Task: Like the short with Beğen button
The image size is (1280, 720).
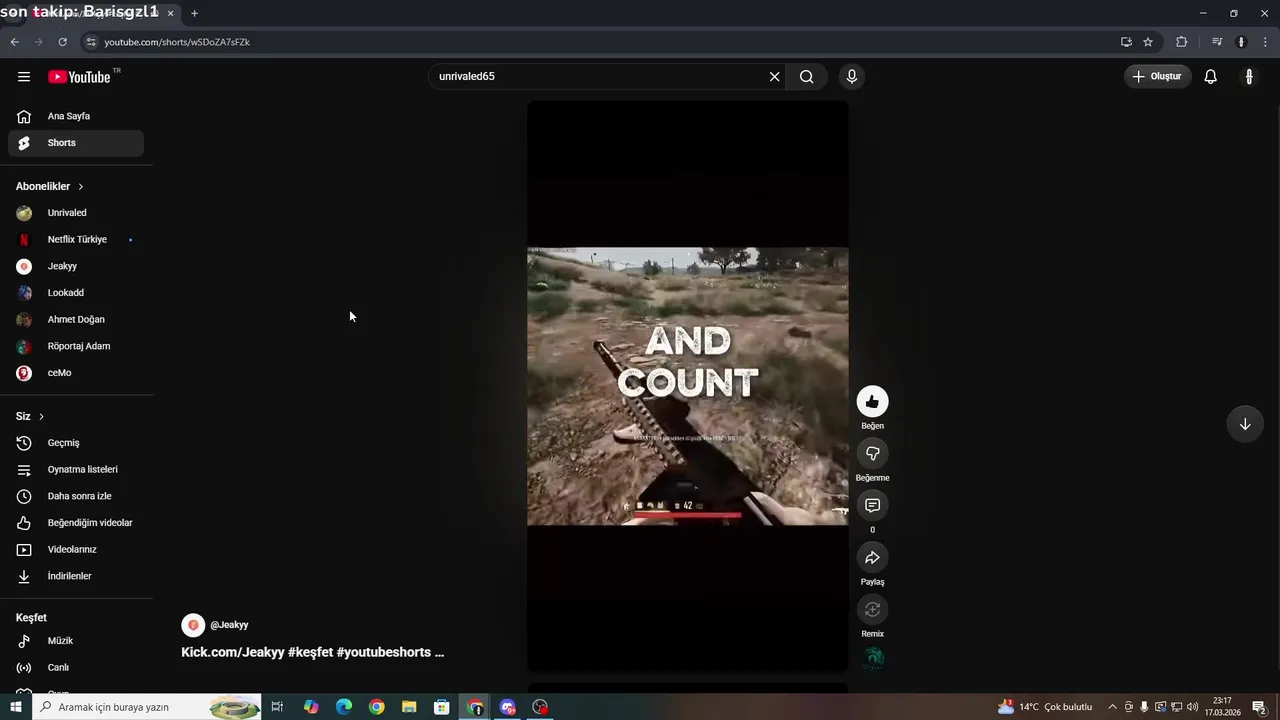Action: [872, 402]
